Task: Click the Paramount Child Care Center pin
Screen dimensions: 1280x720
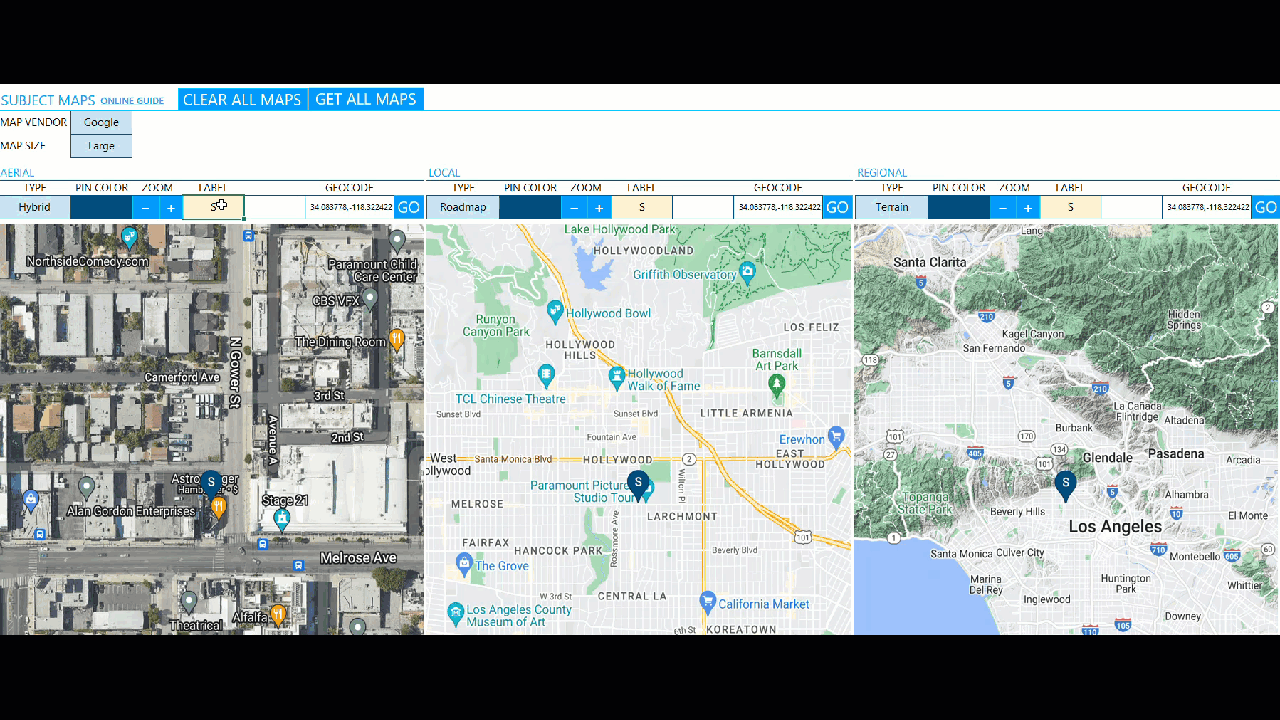Action: coord(398,240)
